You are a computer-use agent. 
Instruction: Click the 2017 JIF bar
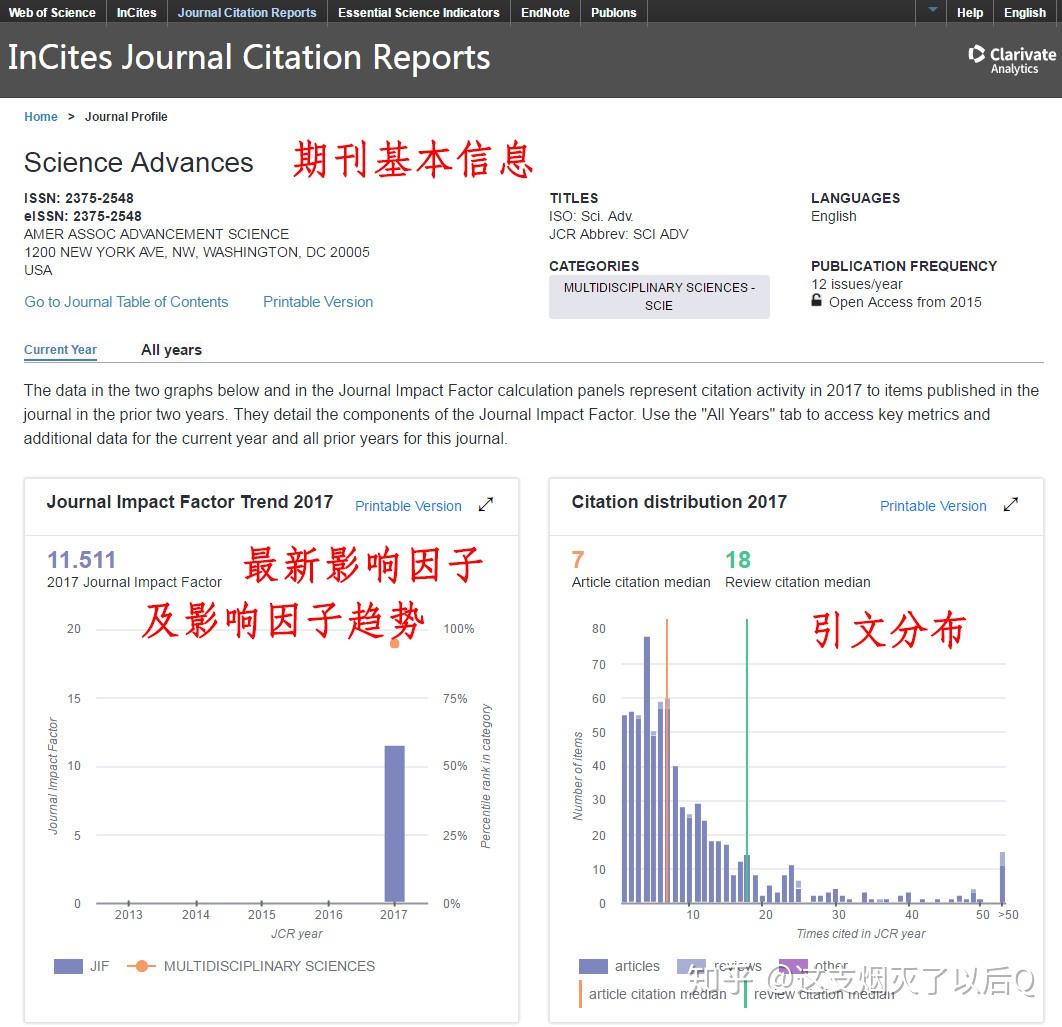point(394,823)
